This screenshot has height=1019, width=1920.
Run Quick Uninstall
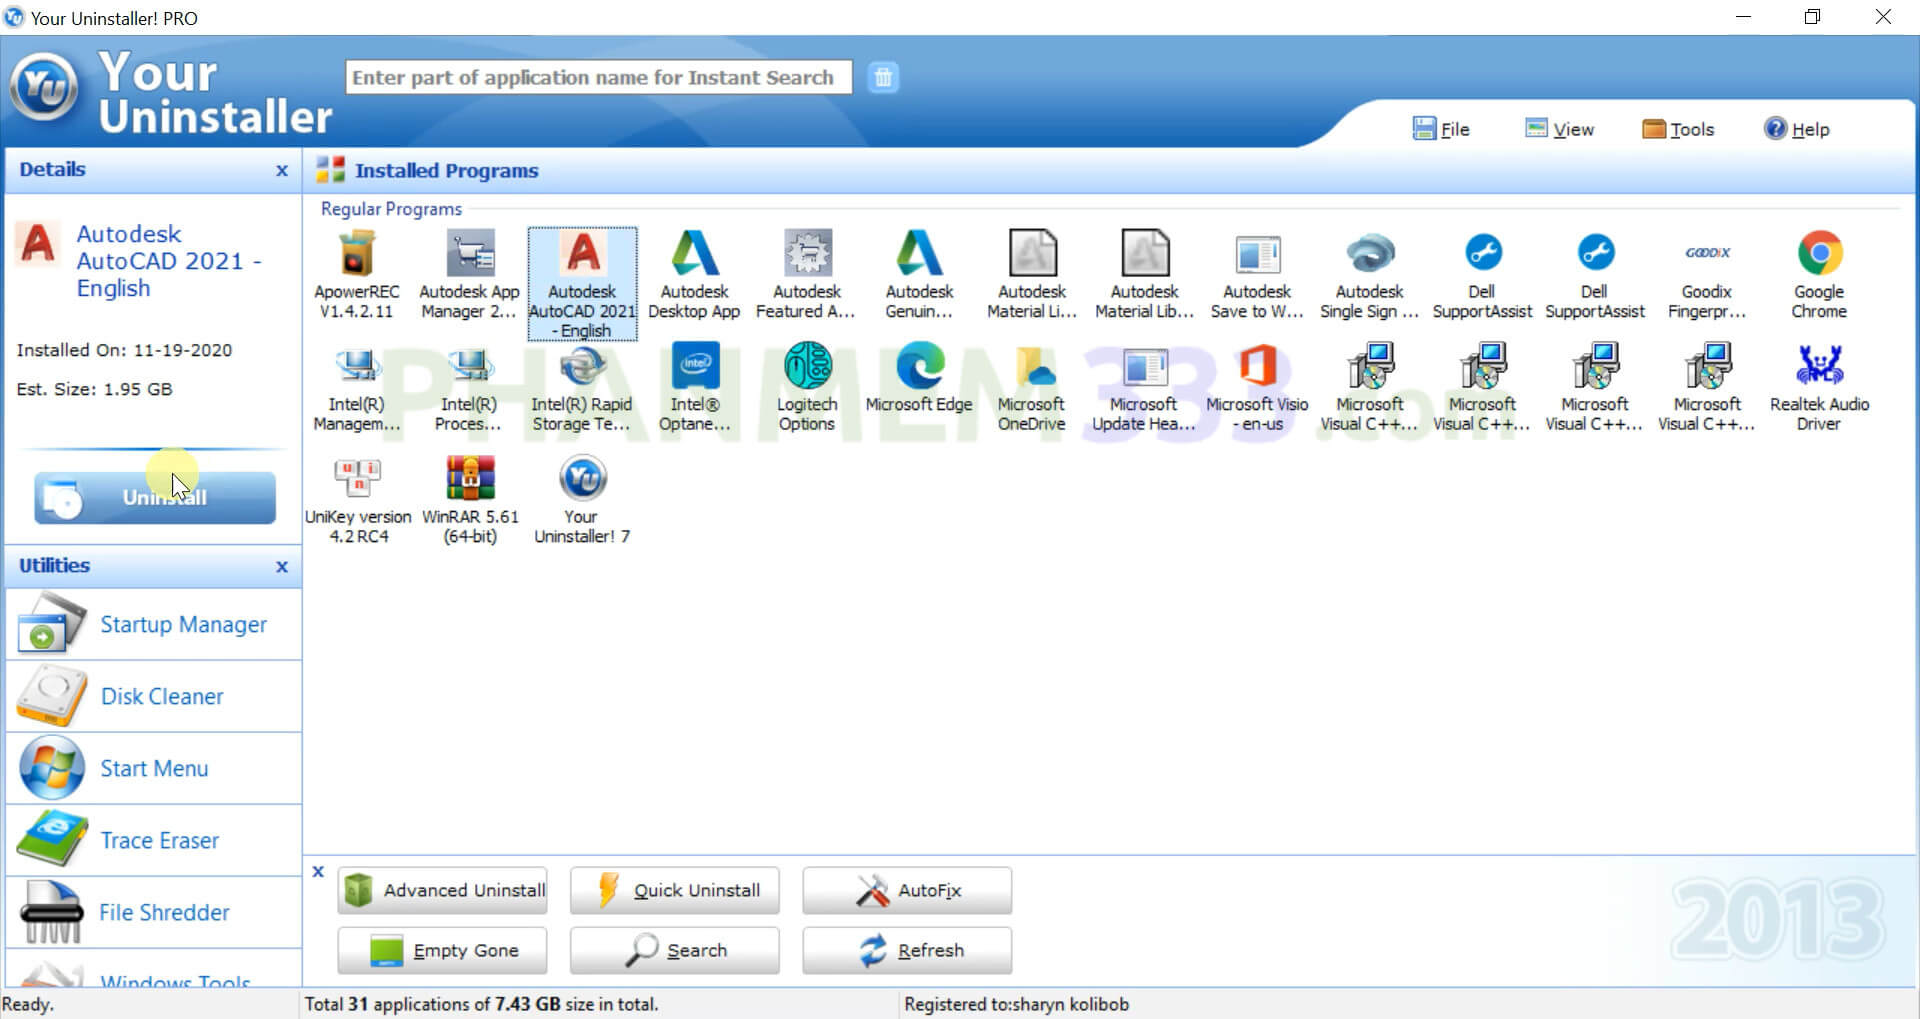[x=674, y=890]
